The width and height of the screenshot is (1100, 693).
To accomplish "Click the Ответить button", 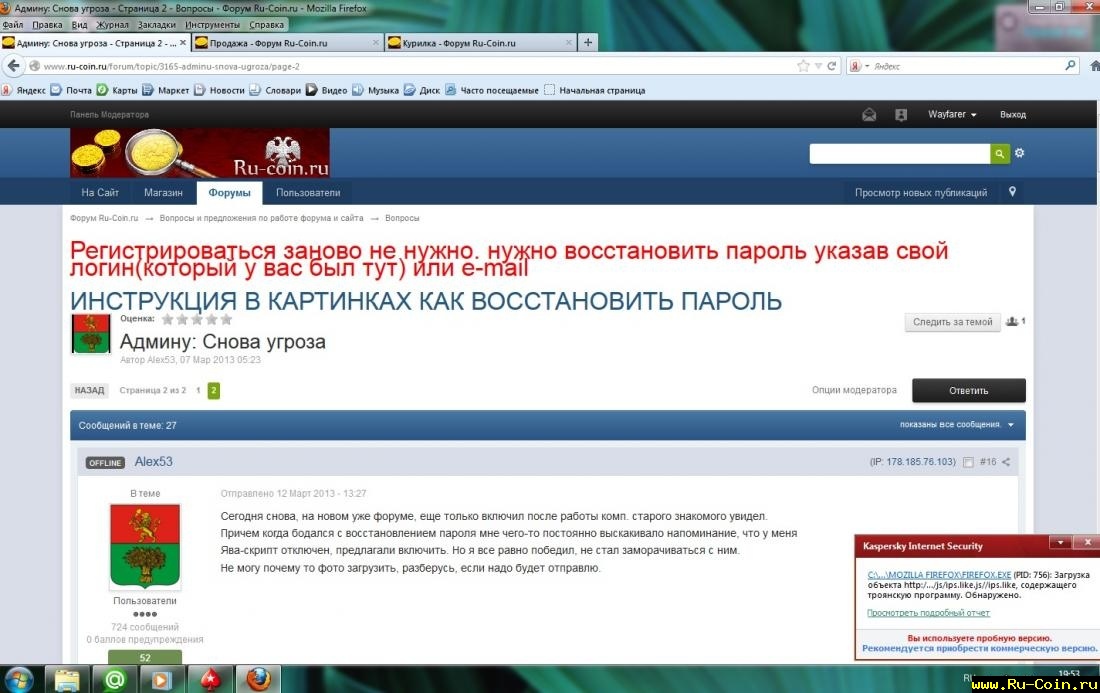I will tap(968, 391).
